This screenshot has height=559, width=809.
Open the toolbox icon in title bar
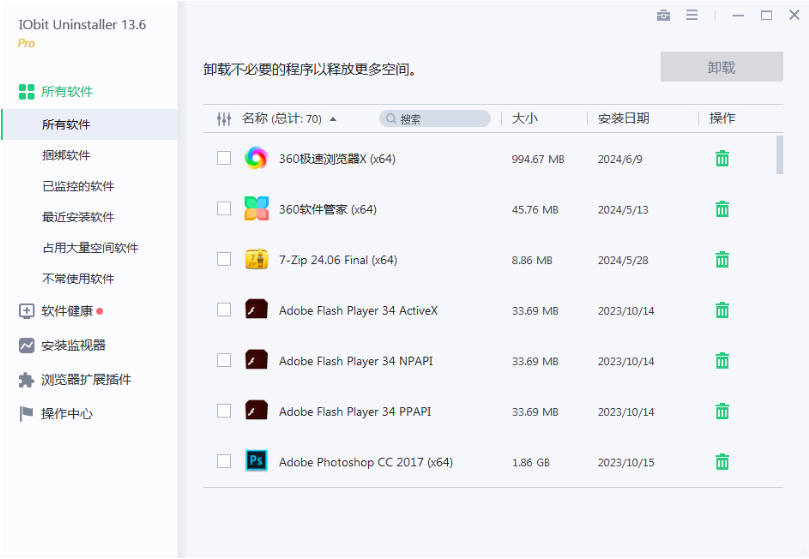coord(663,15)
